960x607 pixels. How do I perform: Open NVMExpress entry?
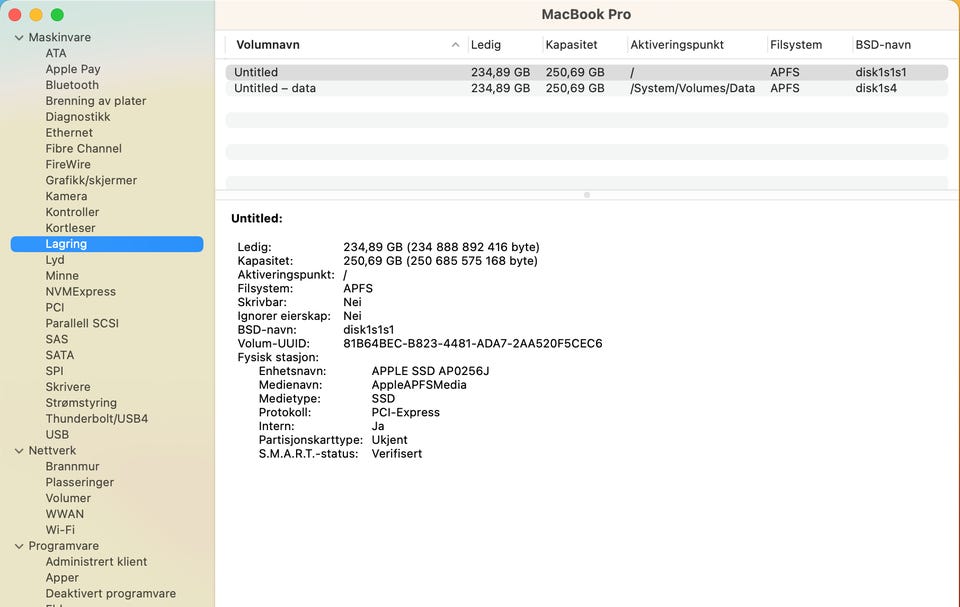[x=80, y=292]
